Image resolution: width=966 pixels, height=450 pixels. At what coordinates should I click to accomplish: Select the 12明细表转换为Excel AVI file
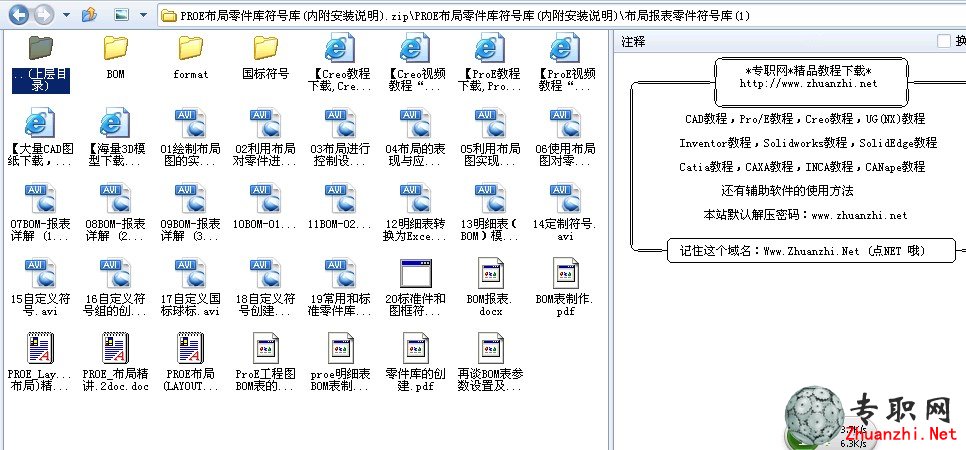[416, 213]
